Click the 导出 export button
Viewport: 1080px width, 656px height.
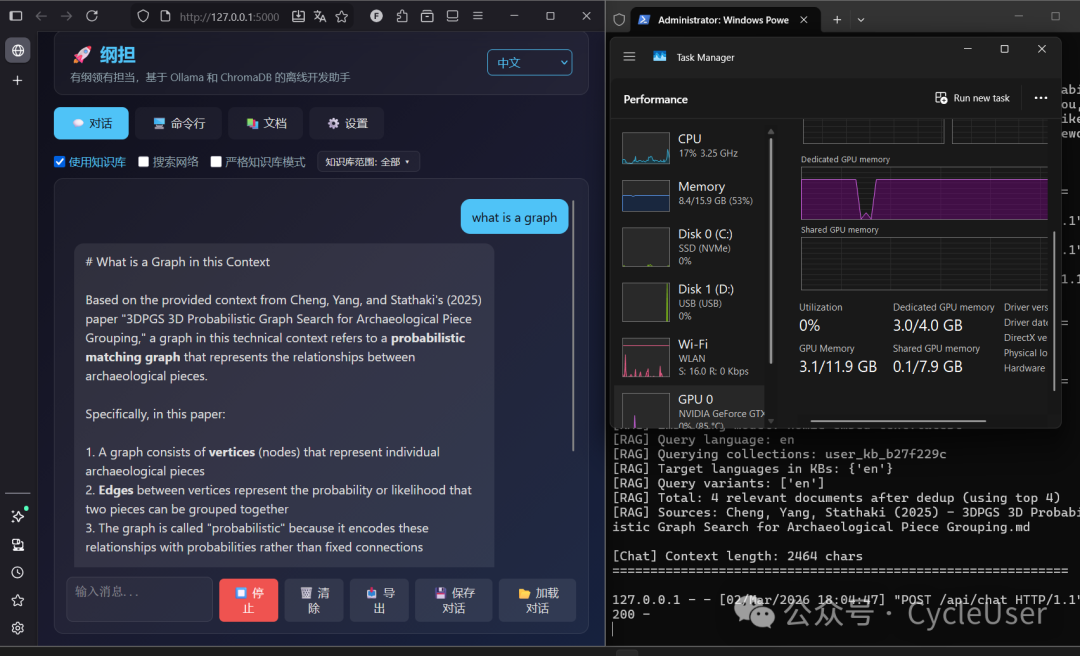click(x=380, y=600)
